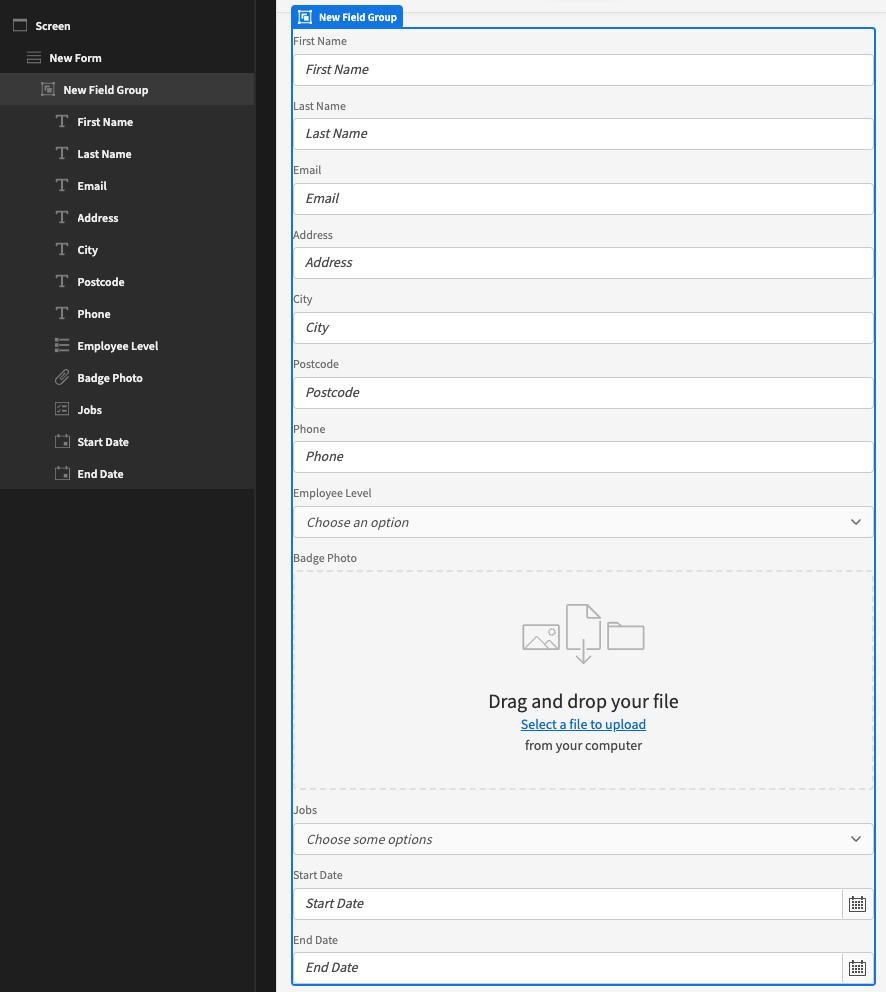Open the Employee Level dropdown
This screenshot has height=992, width=886.
(583, 523)
